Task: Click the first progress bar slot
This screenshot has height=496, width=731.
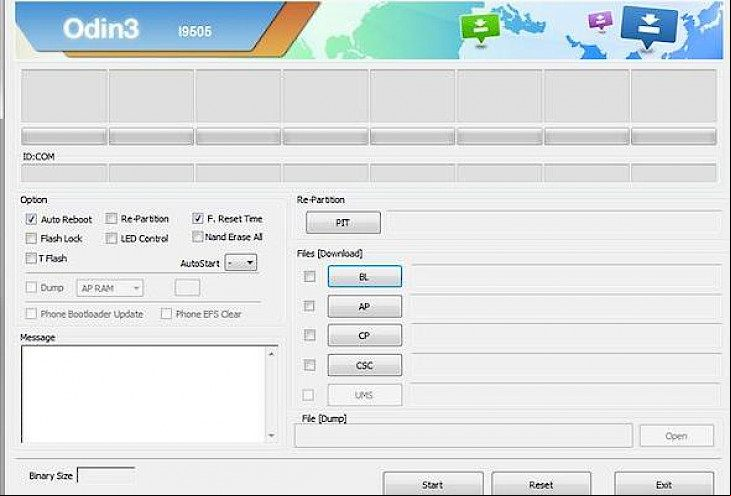Action: [64, 137]
